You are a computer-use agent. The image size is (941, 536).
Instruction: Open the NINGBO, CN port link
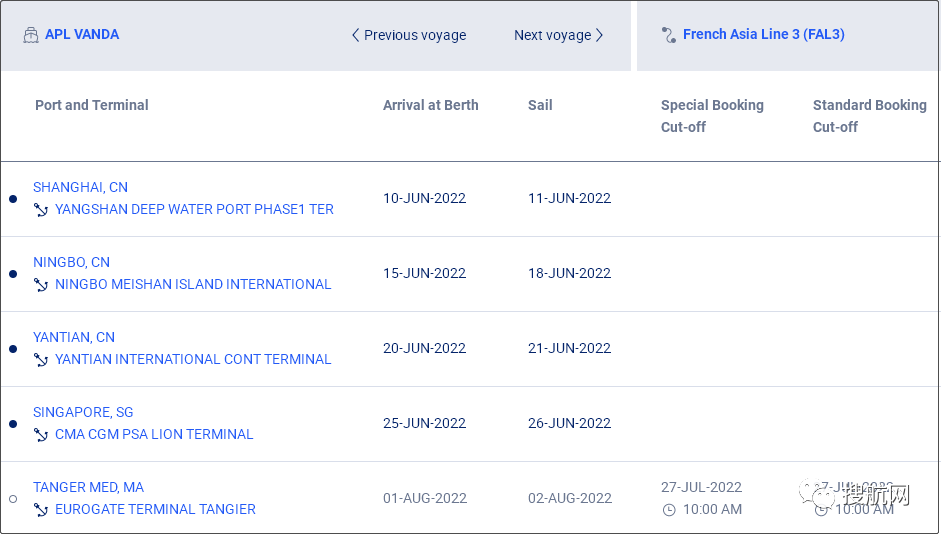click(71, 262)
